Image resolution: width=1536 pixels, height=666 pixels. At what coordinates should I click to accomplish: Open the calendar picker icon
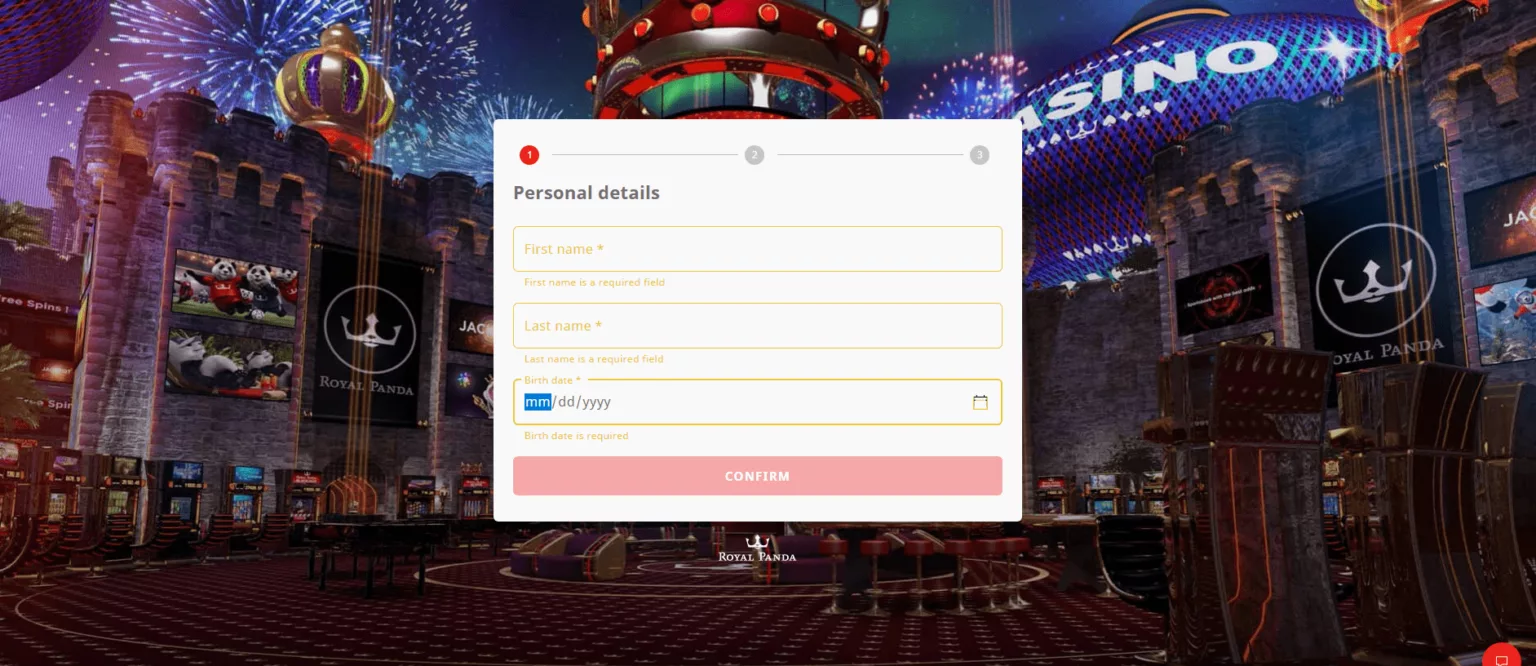980,402
